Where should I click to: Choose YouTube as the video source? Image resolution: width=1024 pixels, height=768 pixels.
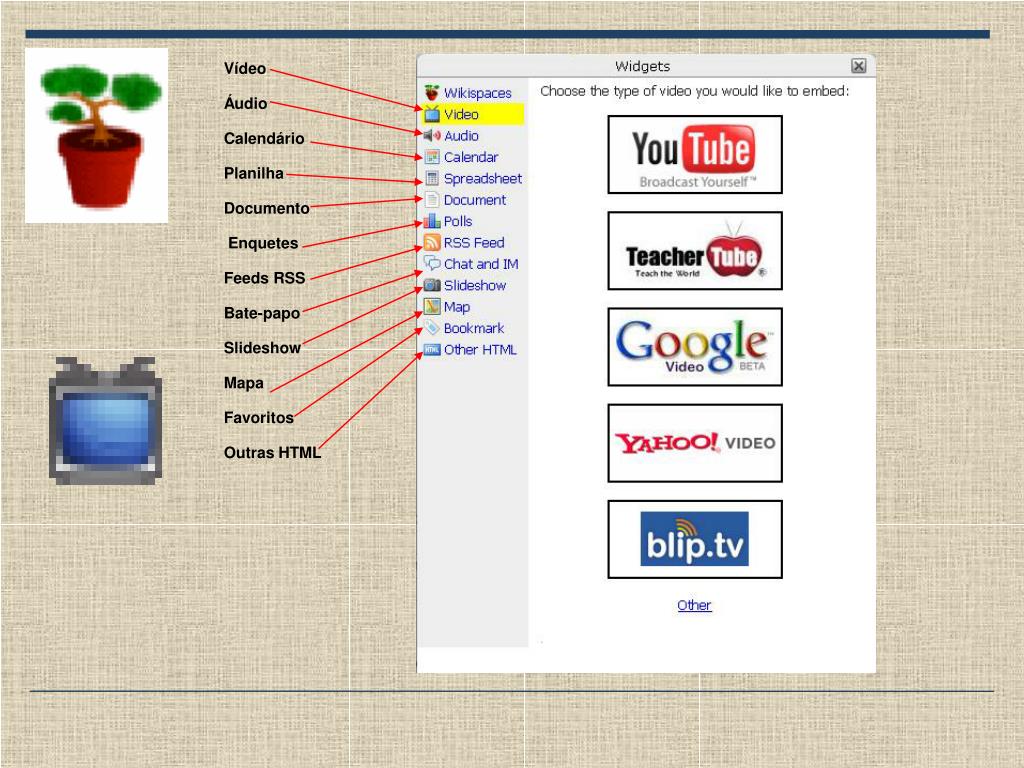tap(695, 154)
